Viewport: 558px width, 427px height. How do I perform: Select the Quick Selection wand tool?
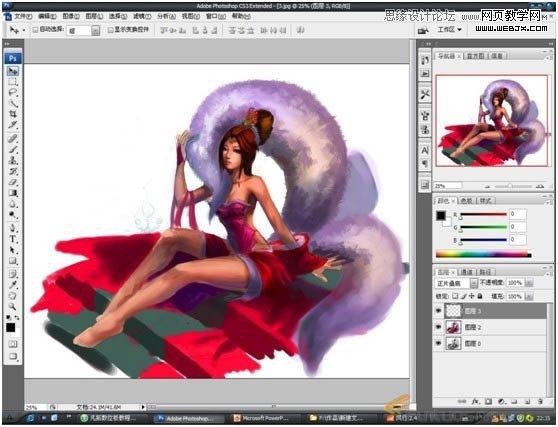[x=13, y=104]
